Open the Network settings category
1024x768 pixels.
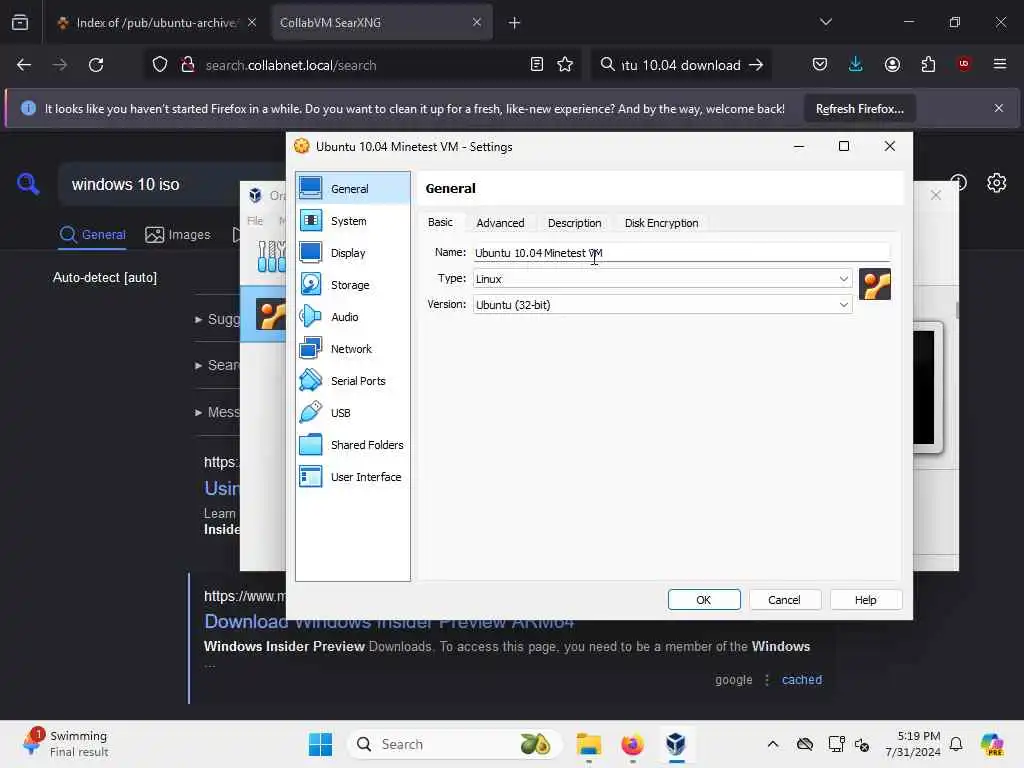click(353, 349)
